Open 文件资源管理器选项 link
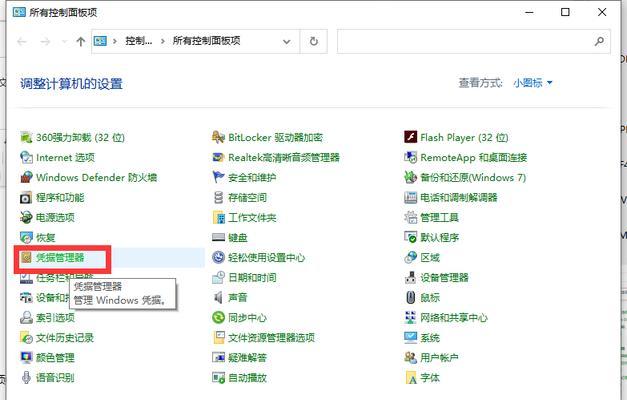Viewport: 627px width, 400px height. [272, 338]
